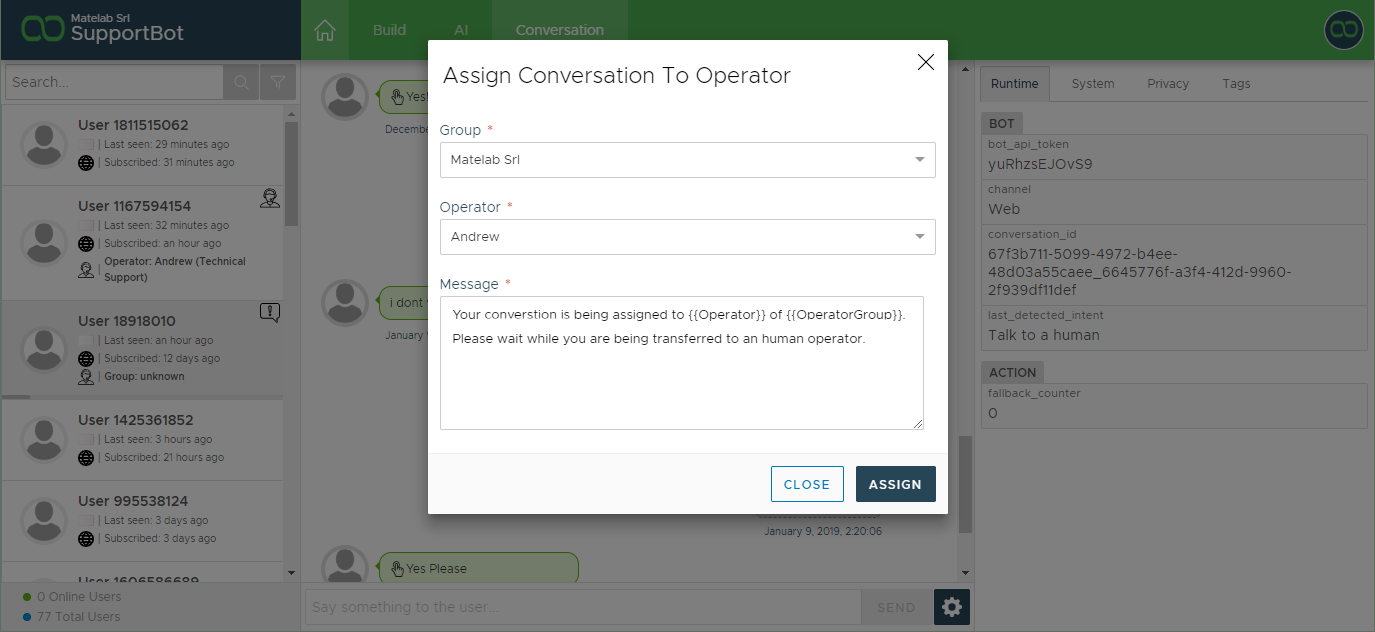
Task: Select User 995538124 in list
Action: click(x=143, y=520)
